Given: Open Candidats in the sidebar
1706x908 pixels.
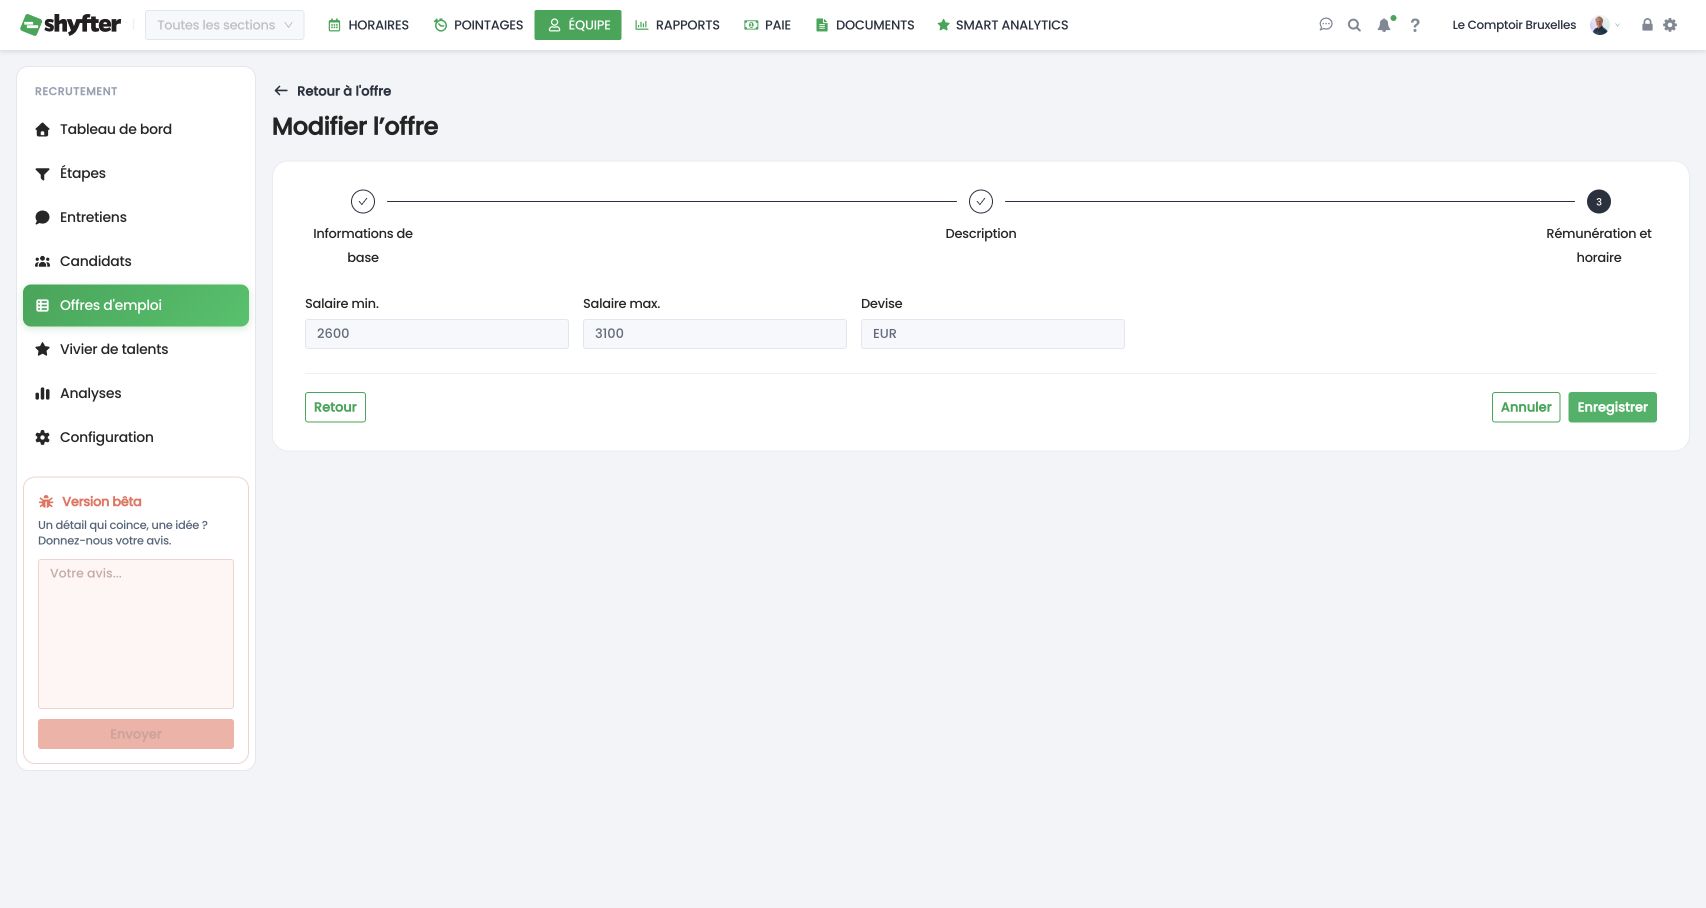Looking at the screenshot, I should click(x=136, y=261).
